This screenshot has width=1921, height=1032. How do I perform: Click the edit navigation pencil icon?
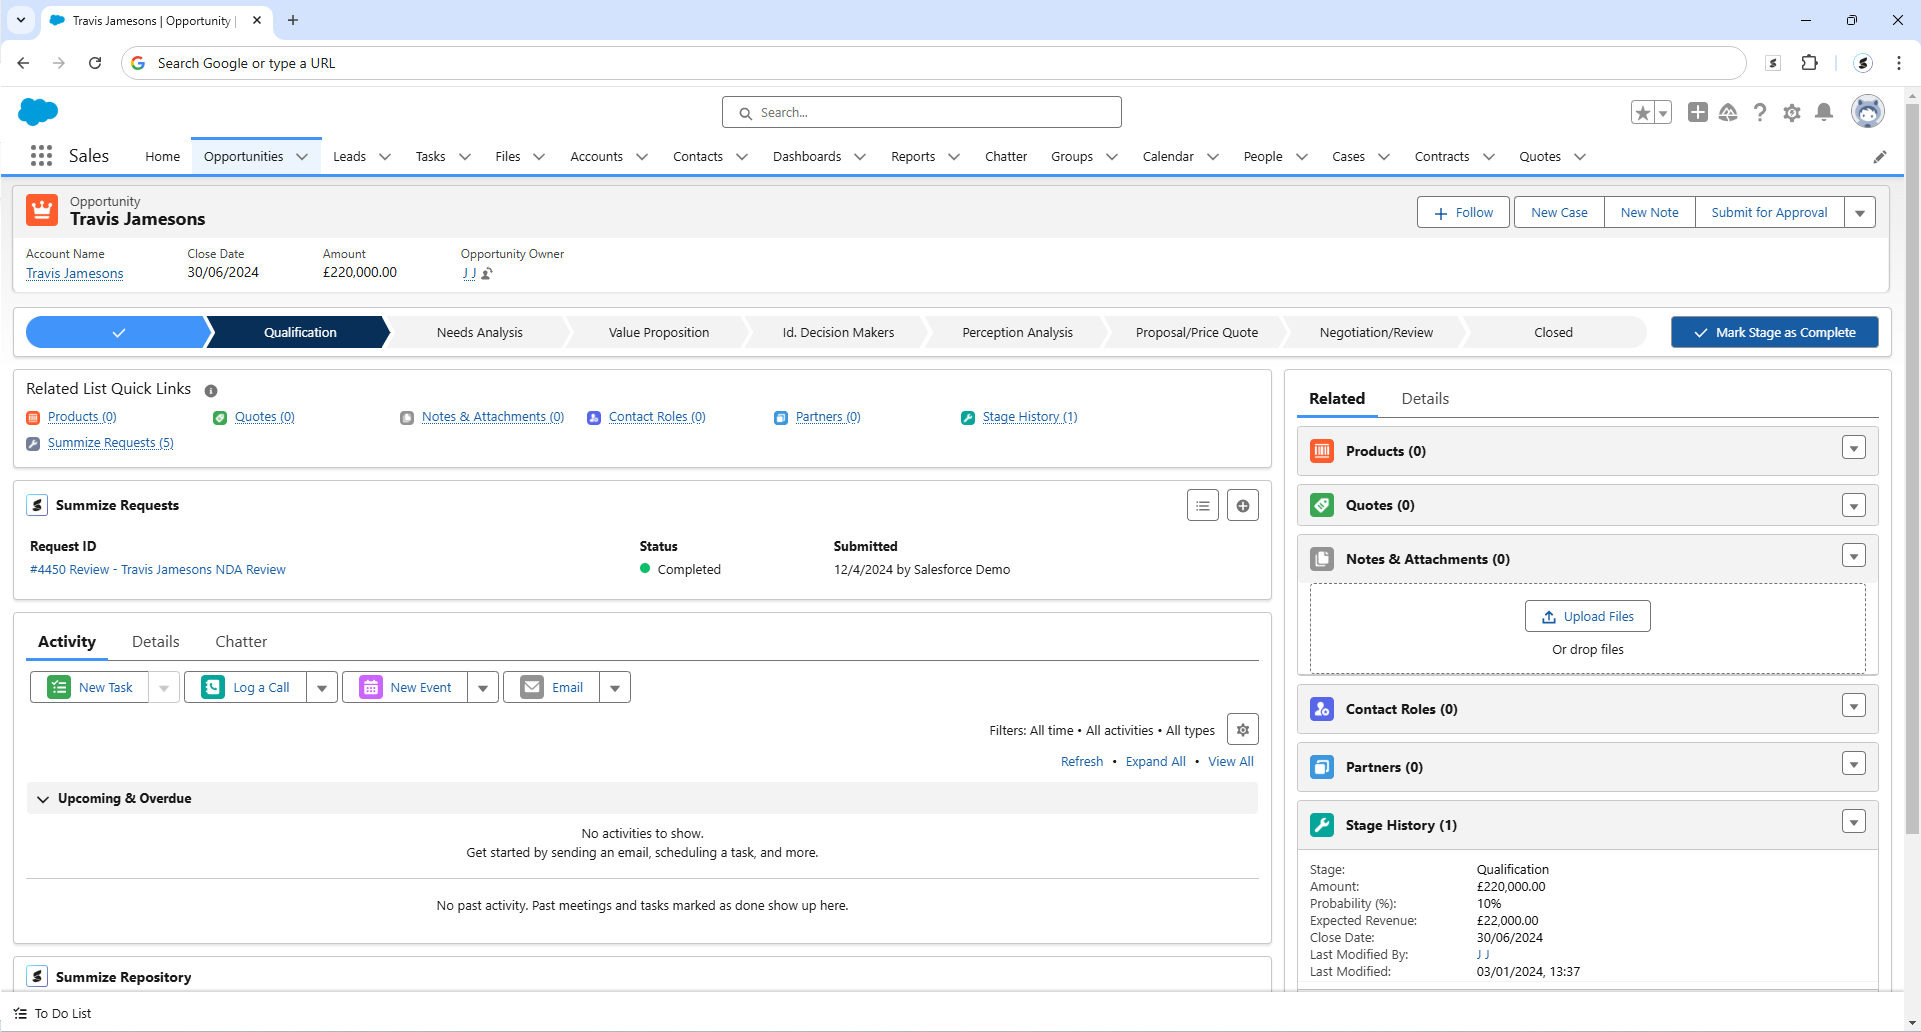1879,157
